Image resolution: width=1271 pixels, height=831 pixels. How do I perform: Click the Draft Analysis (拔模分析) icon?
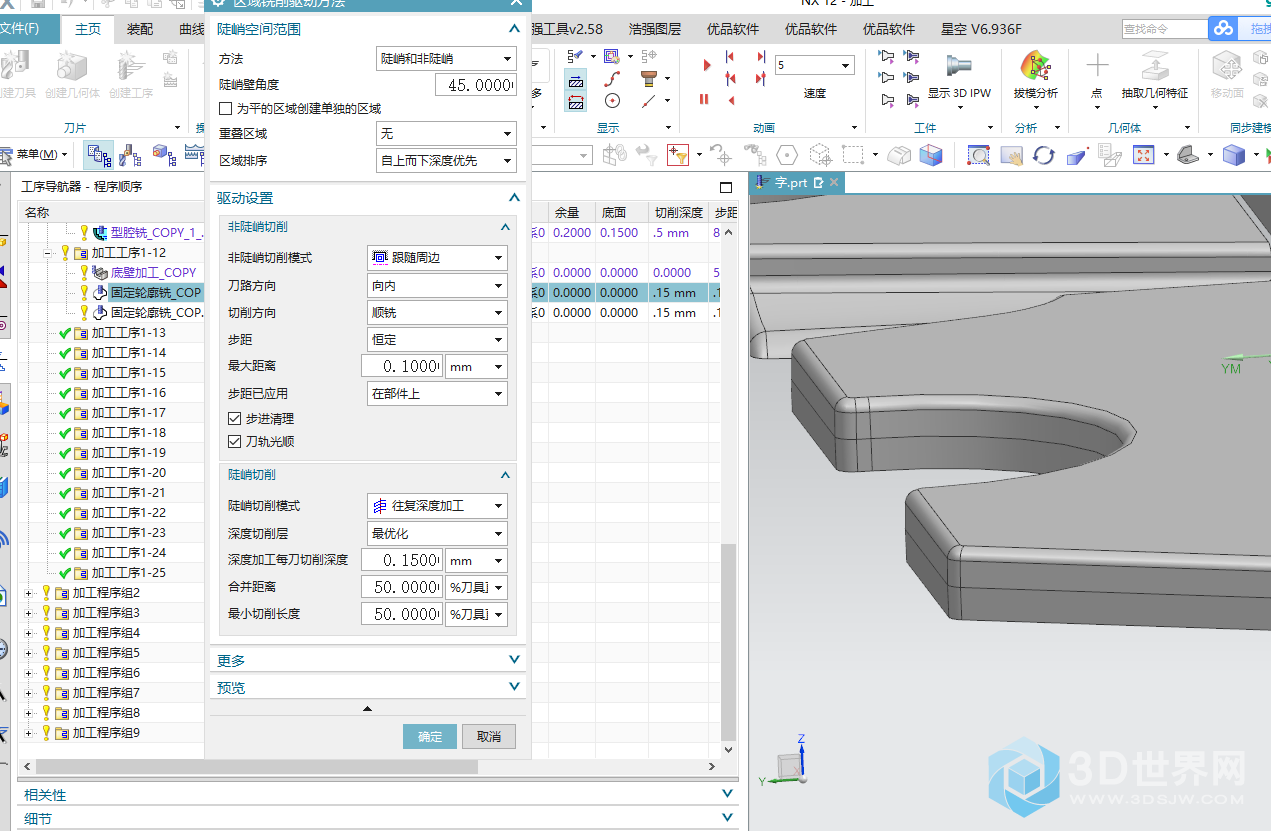pyautogui.click(x=1035, y=68)
